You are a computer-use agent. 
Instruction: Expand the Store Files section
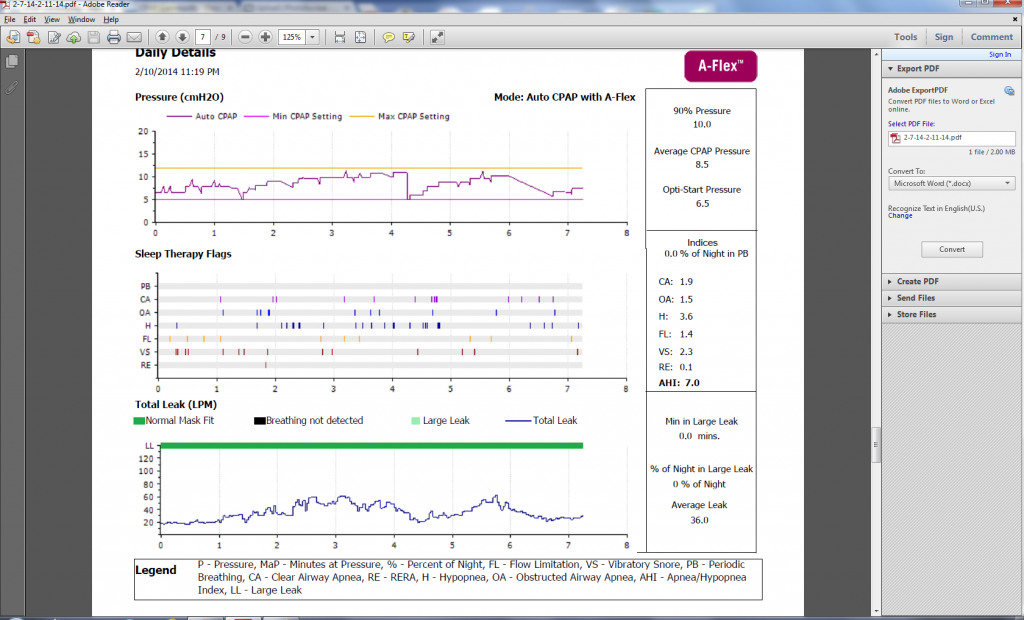point(890,314)
